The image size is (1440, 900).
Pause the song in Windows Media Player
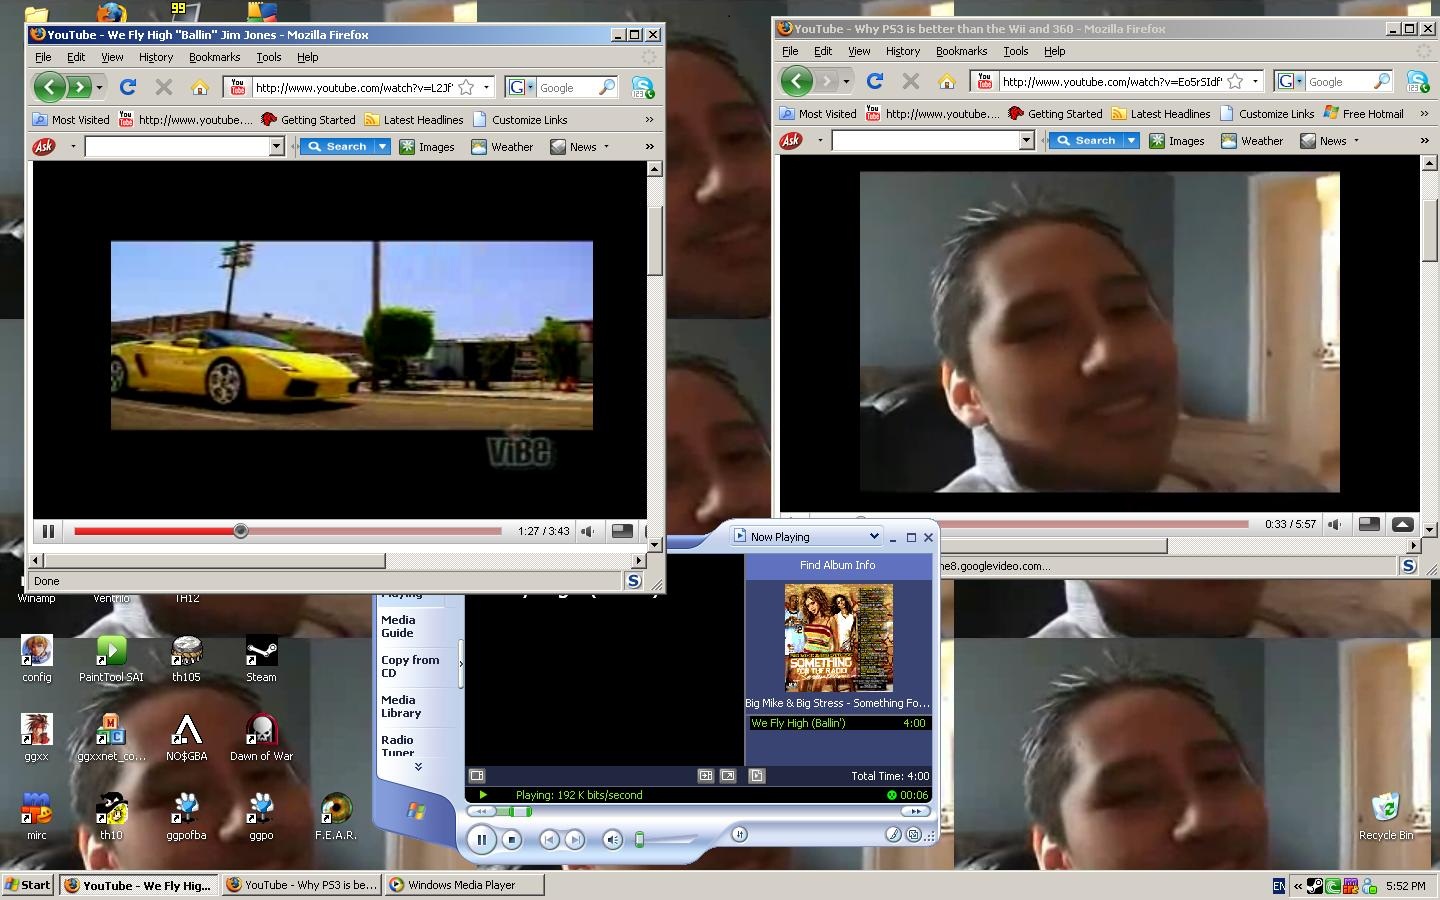pos(481,840)
